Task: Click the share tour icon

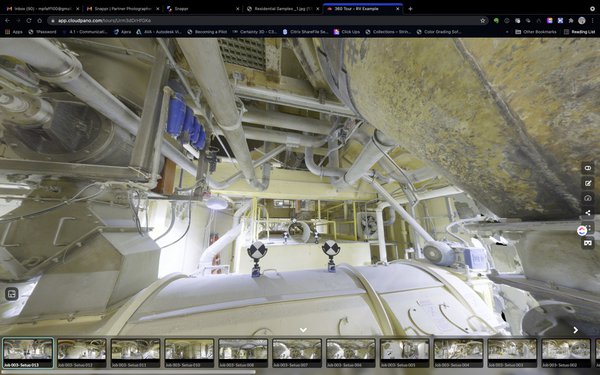Action: [588, 213]
